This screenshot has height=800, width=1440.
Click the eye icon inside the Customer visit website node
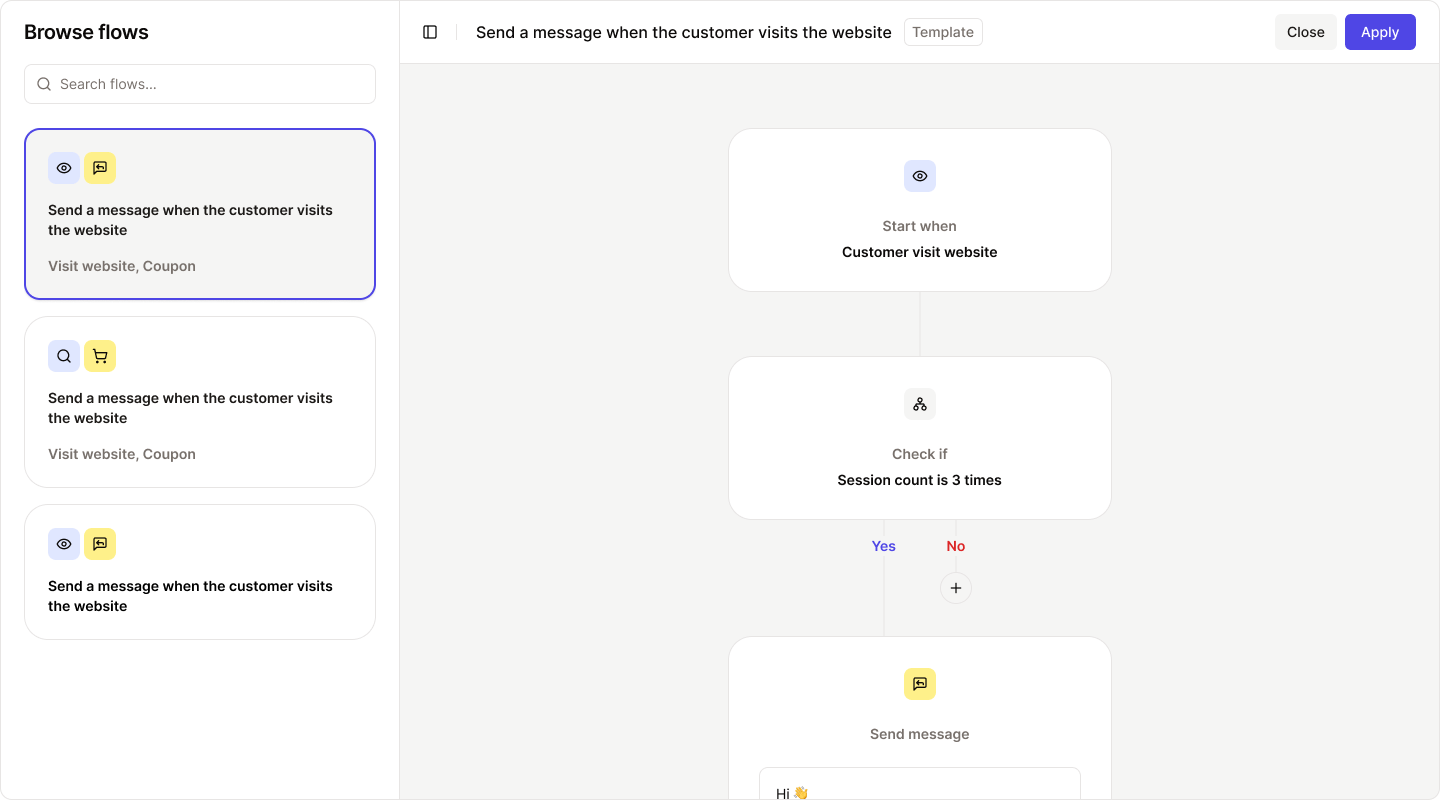pos(919,175)
